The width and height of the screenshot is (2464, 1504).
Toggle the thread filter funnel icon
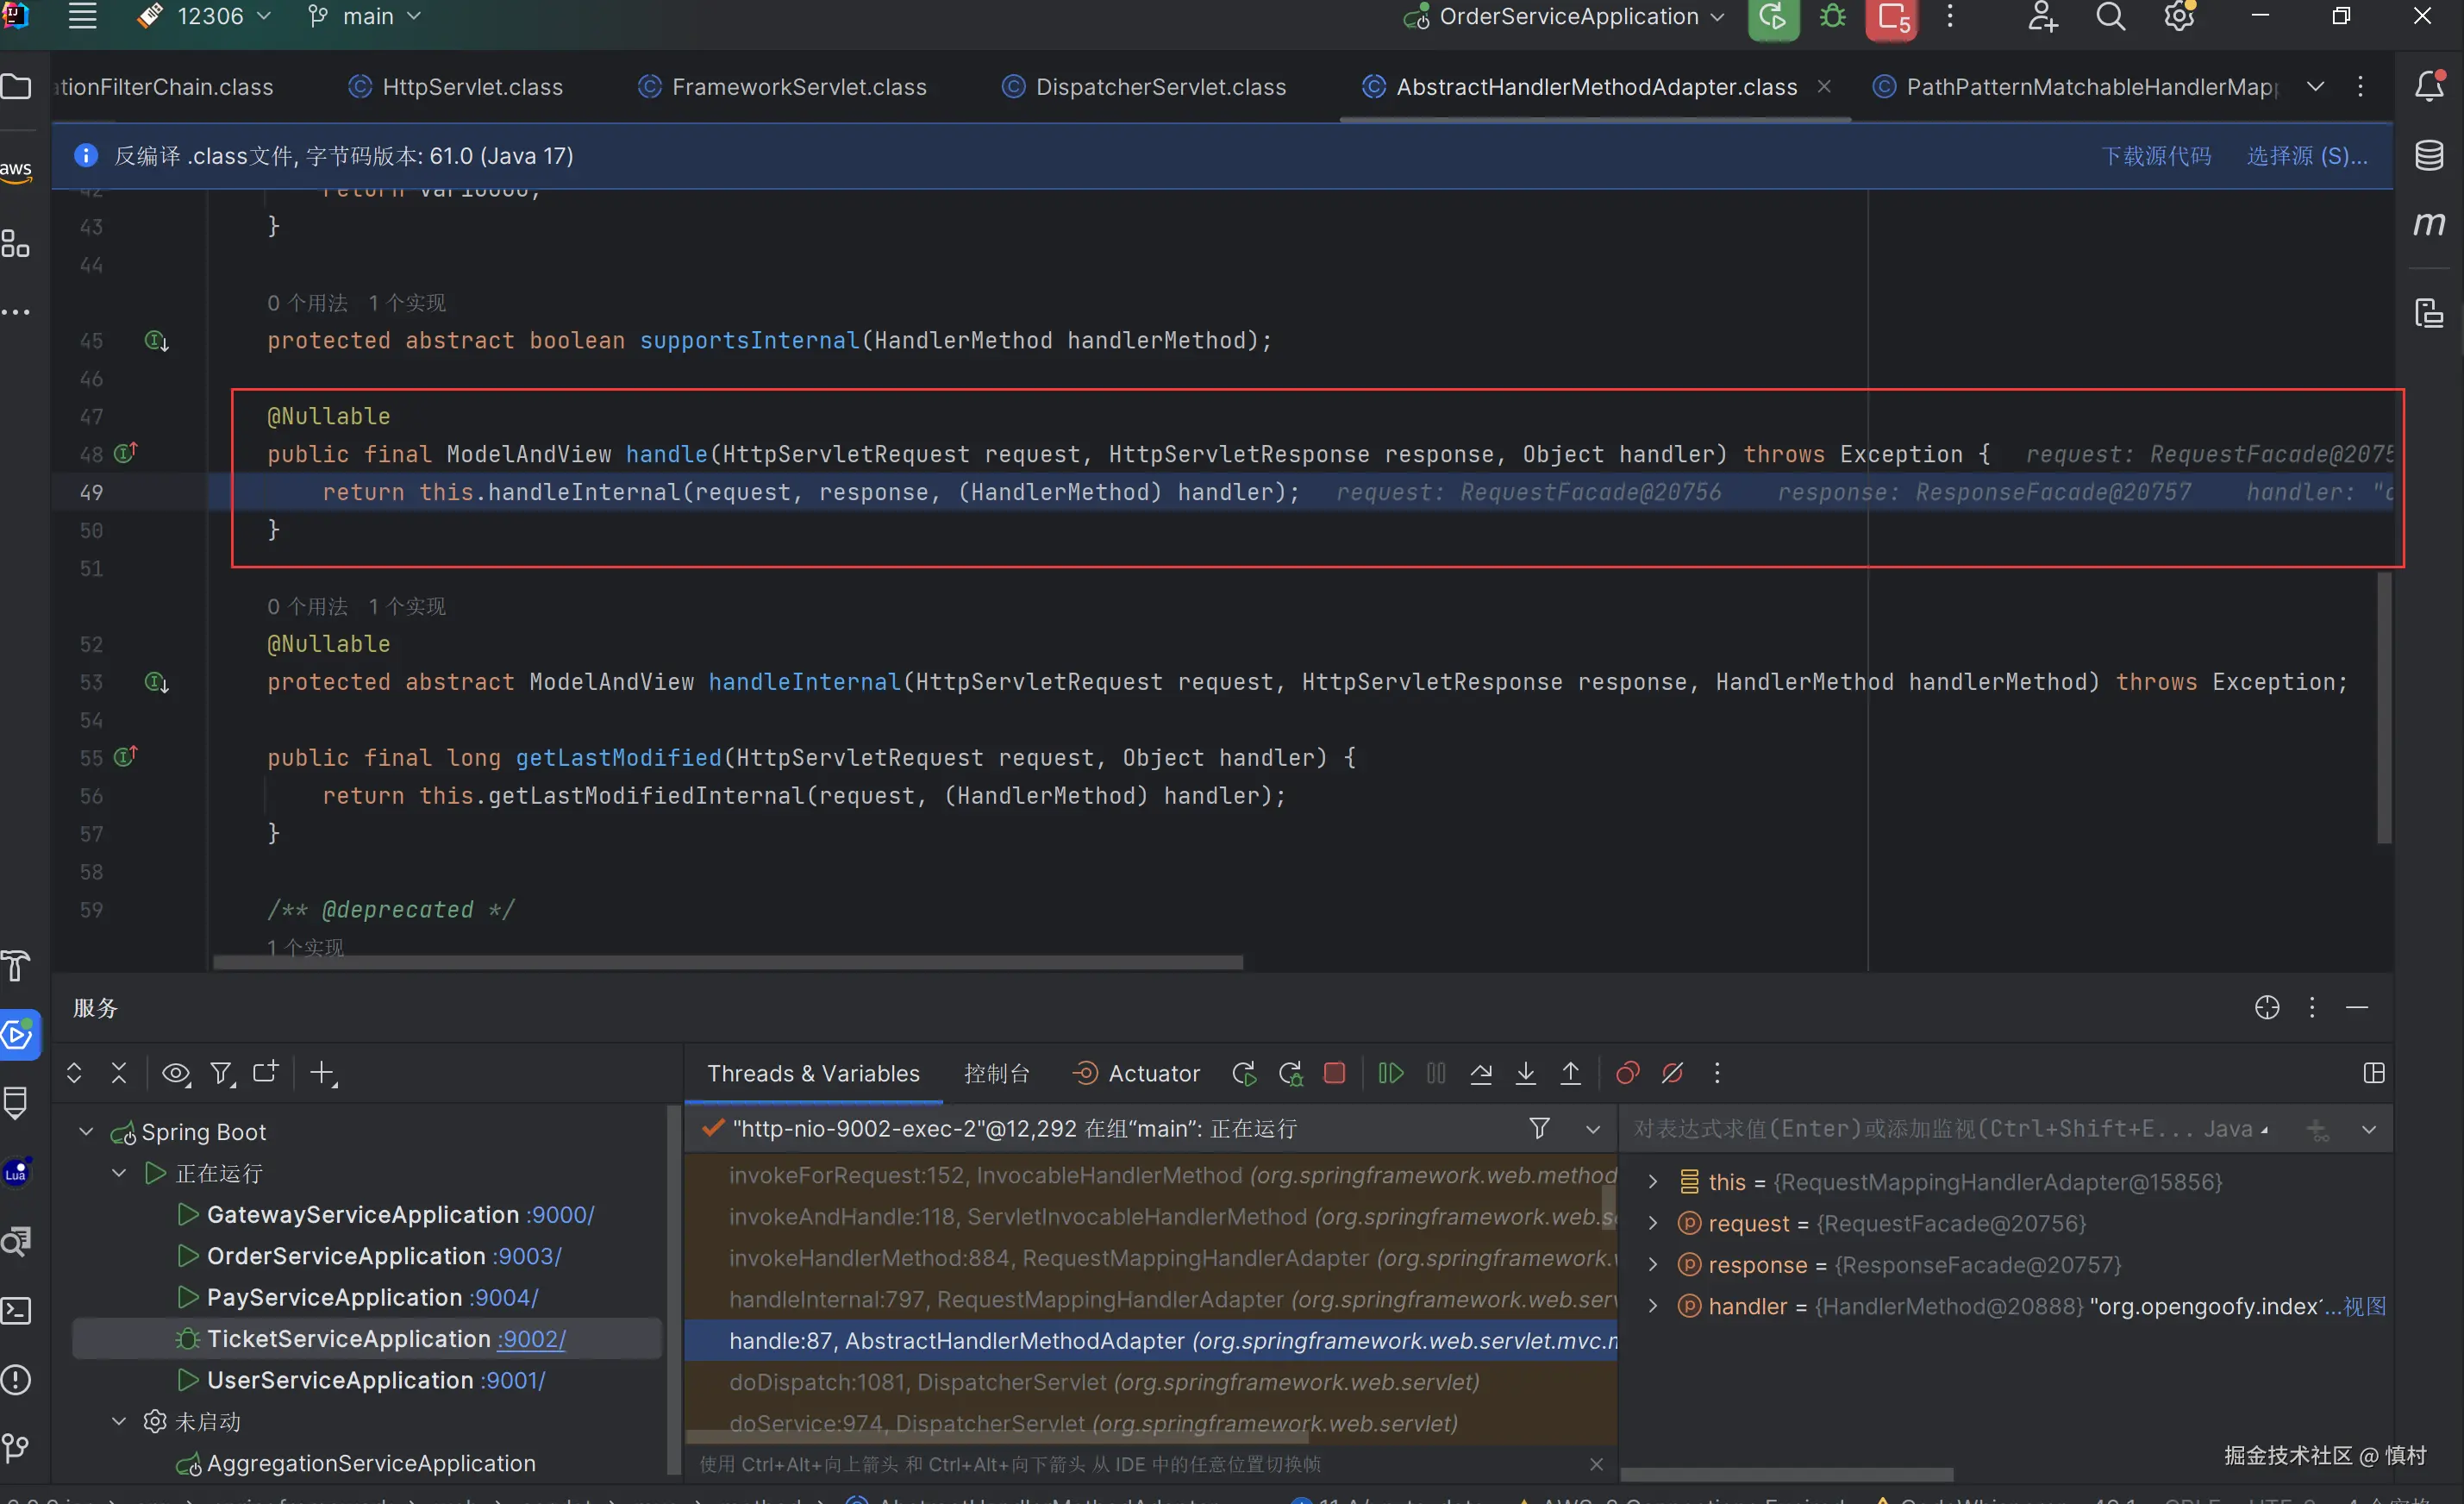(x=1539, y=1129)
